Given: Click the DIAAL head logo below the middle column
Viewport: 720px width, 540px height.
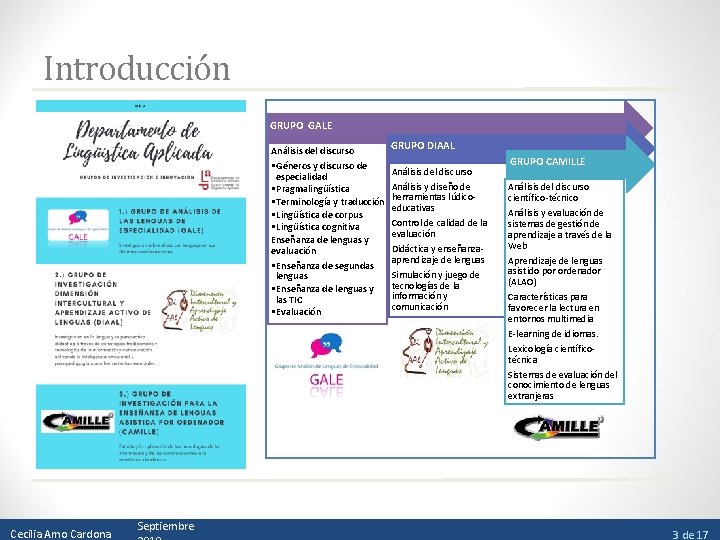Looking at the screenshot, I should coord(444,351).
